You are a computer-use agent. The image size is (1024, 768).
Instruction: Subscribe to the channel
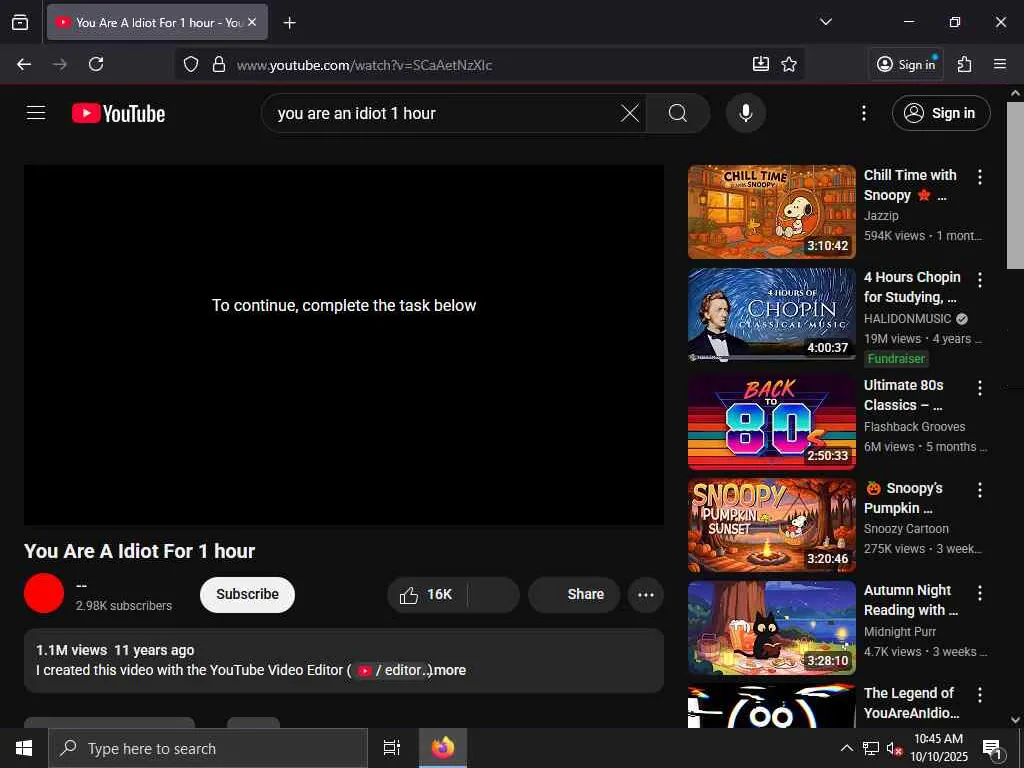click(x=248, y=594)
